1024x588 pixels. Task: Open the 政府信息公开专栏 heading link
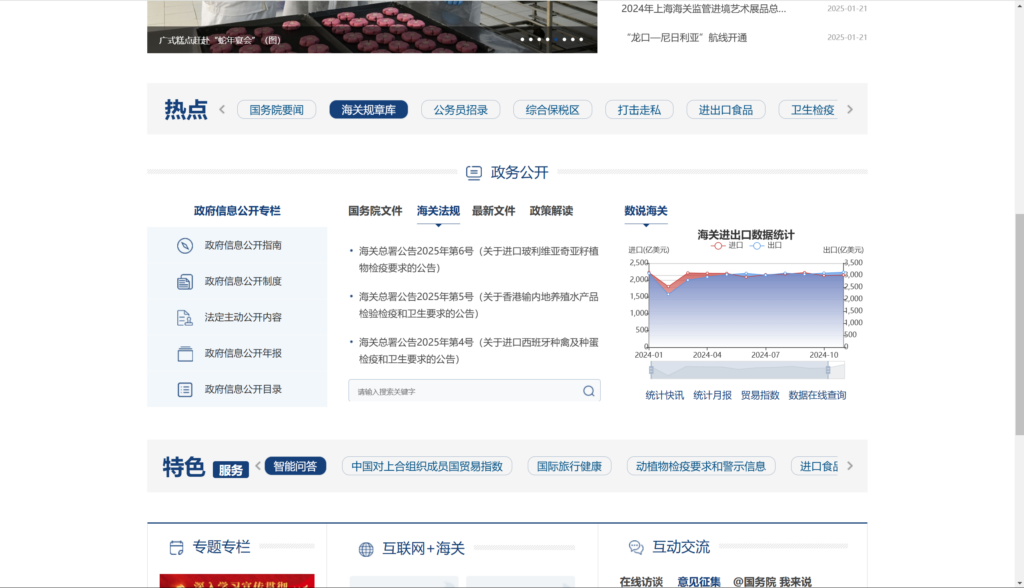pyautogui.click(x=237, y=210)
